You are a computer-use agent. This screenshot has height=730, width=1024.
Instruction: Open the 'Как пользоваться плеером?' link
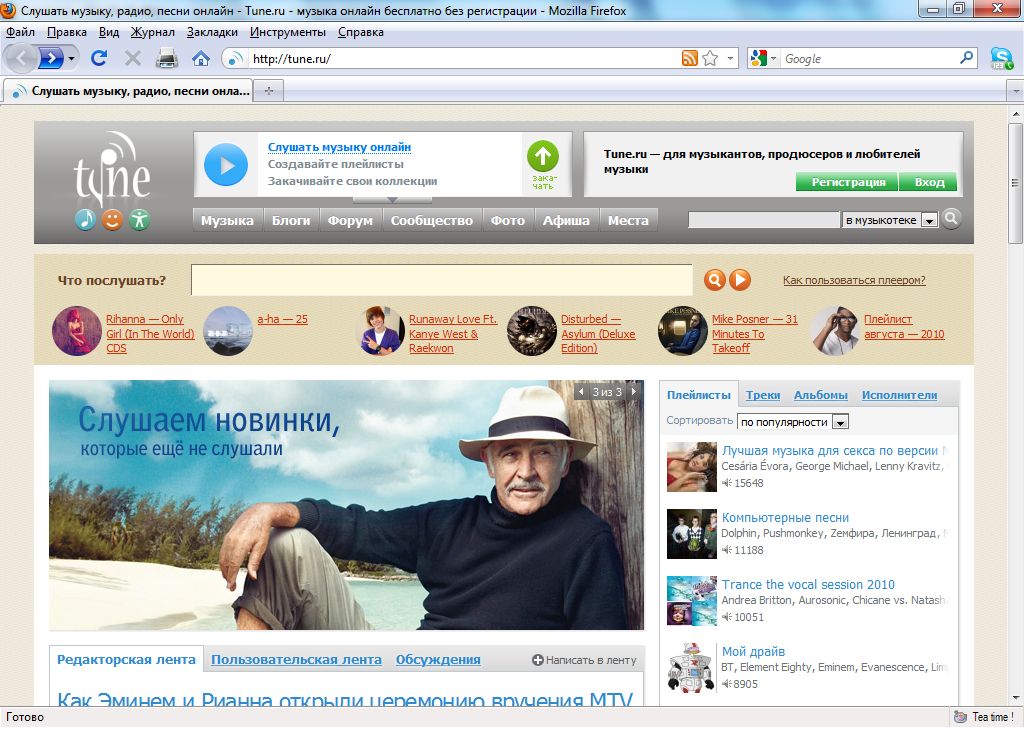(854, 280)
